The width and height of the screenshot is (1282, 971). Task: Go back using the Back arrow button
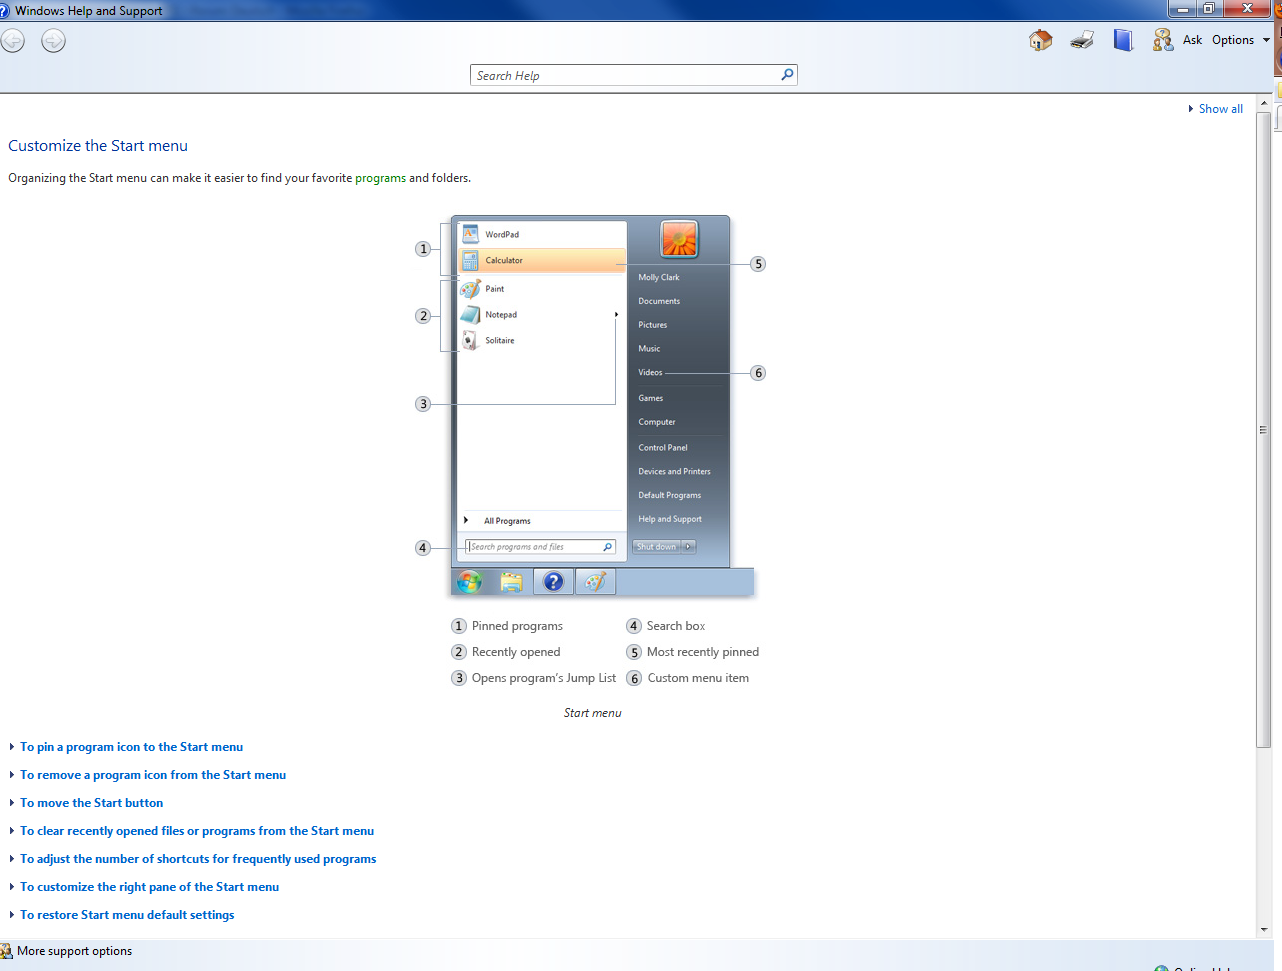(12, 41)
